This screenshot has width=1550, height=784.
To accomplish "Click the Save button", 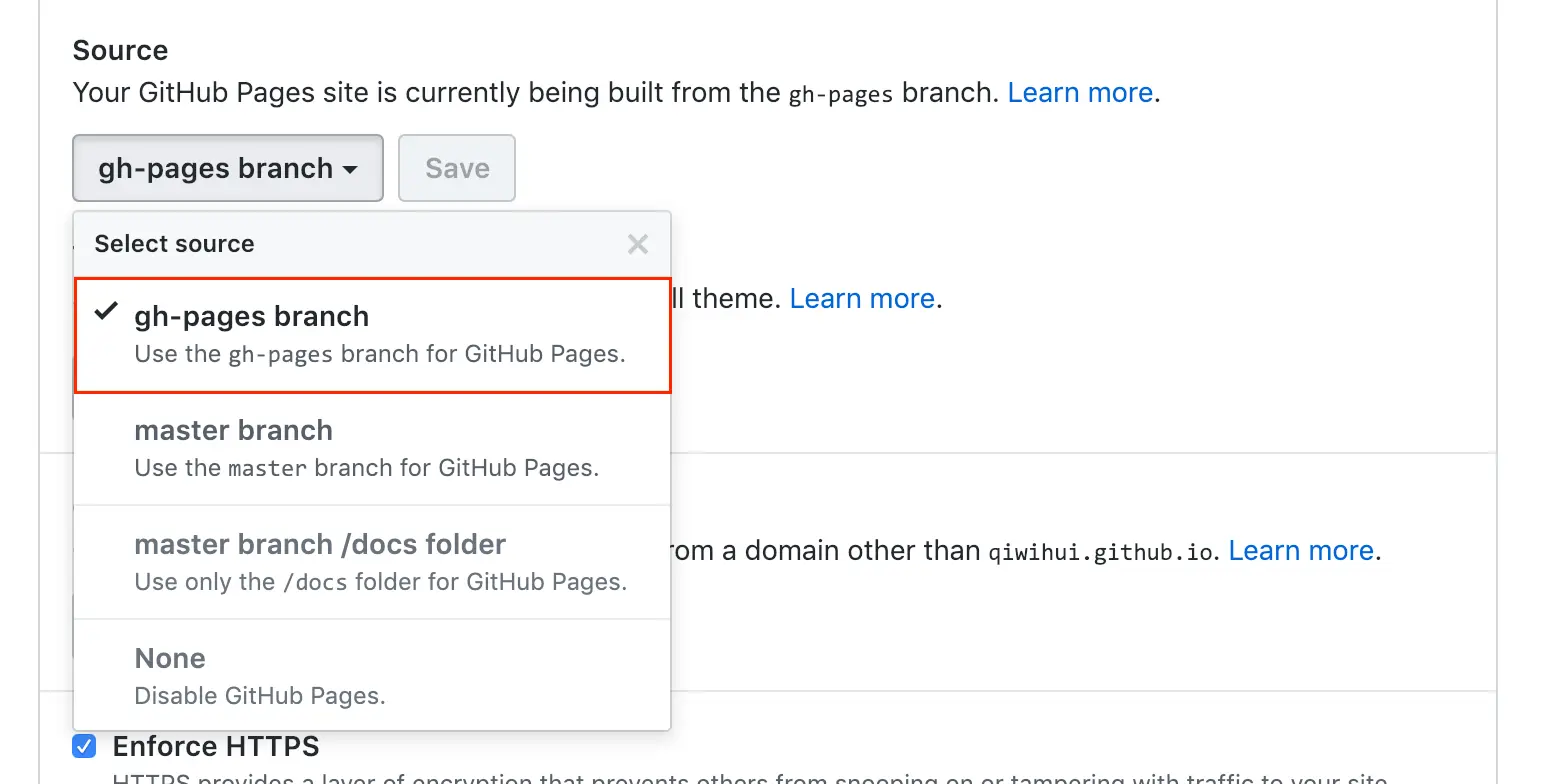I will point(456,168).
